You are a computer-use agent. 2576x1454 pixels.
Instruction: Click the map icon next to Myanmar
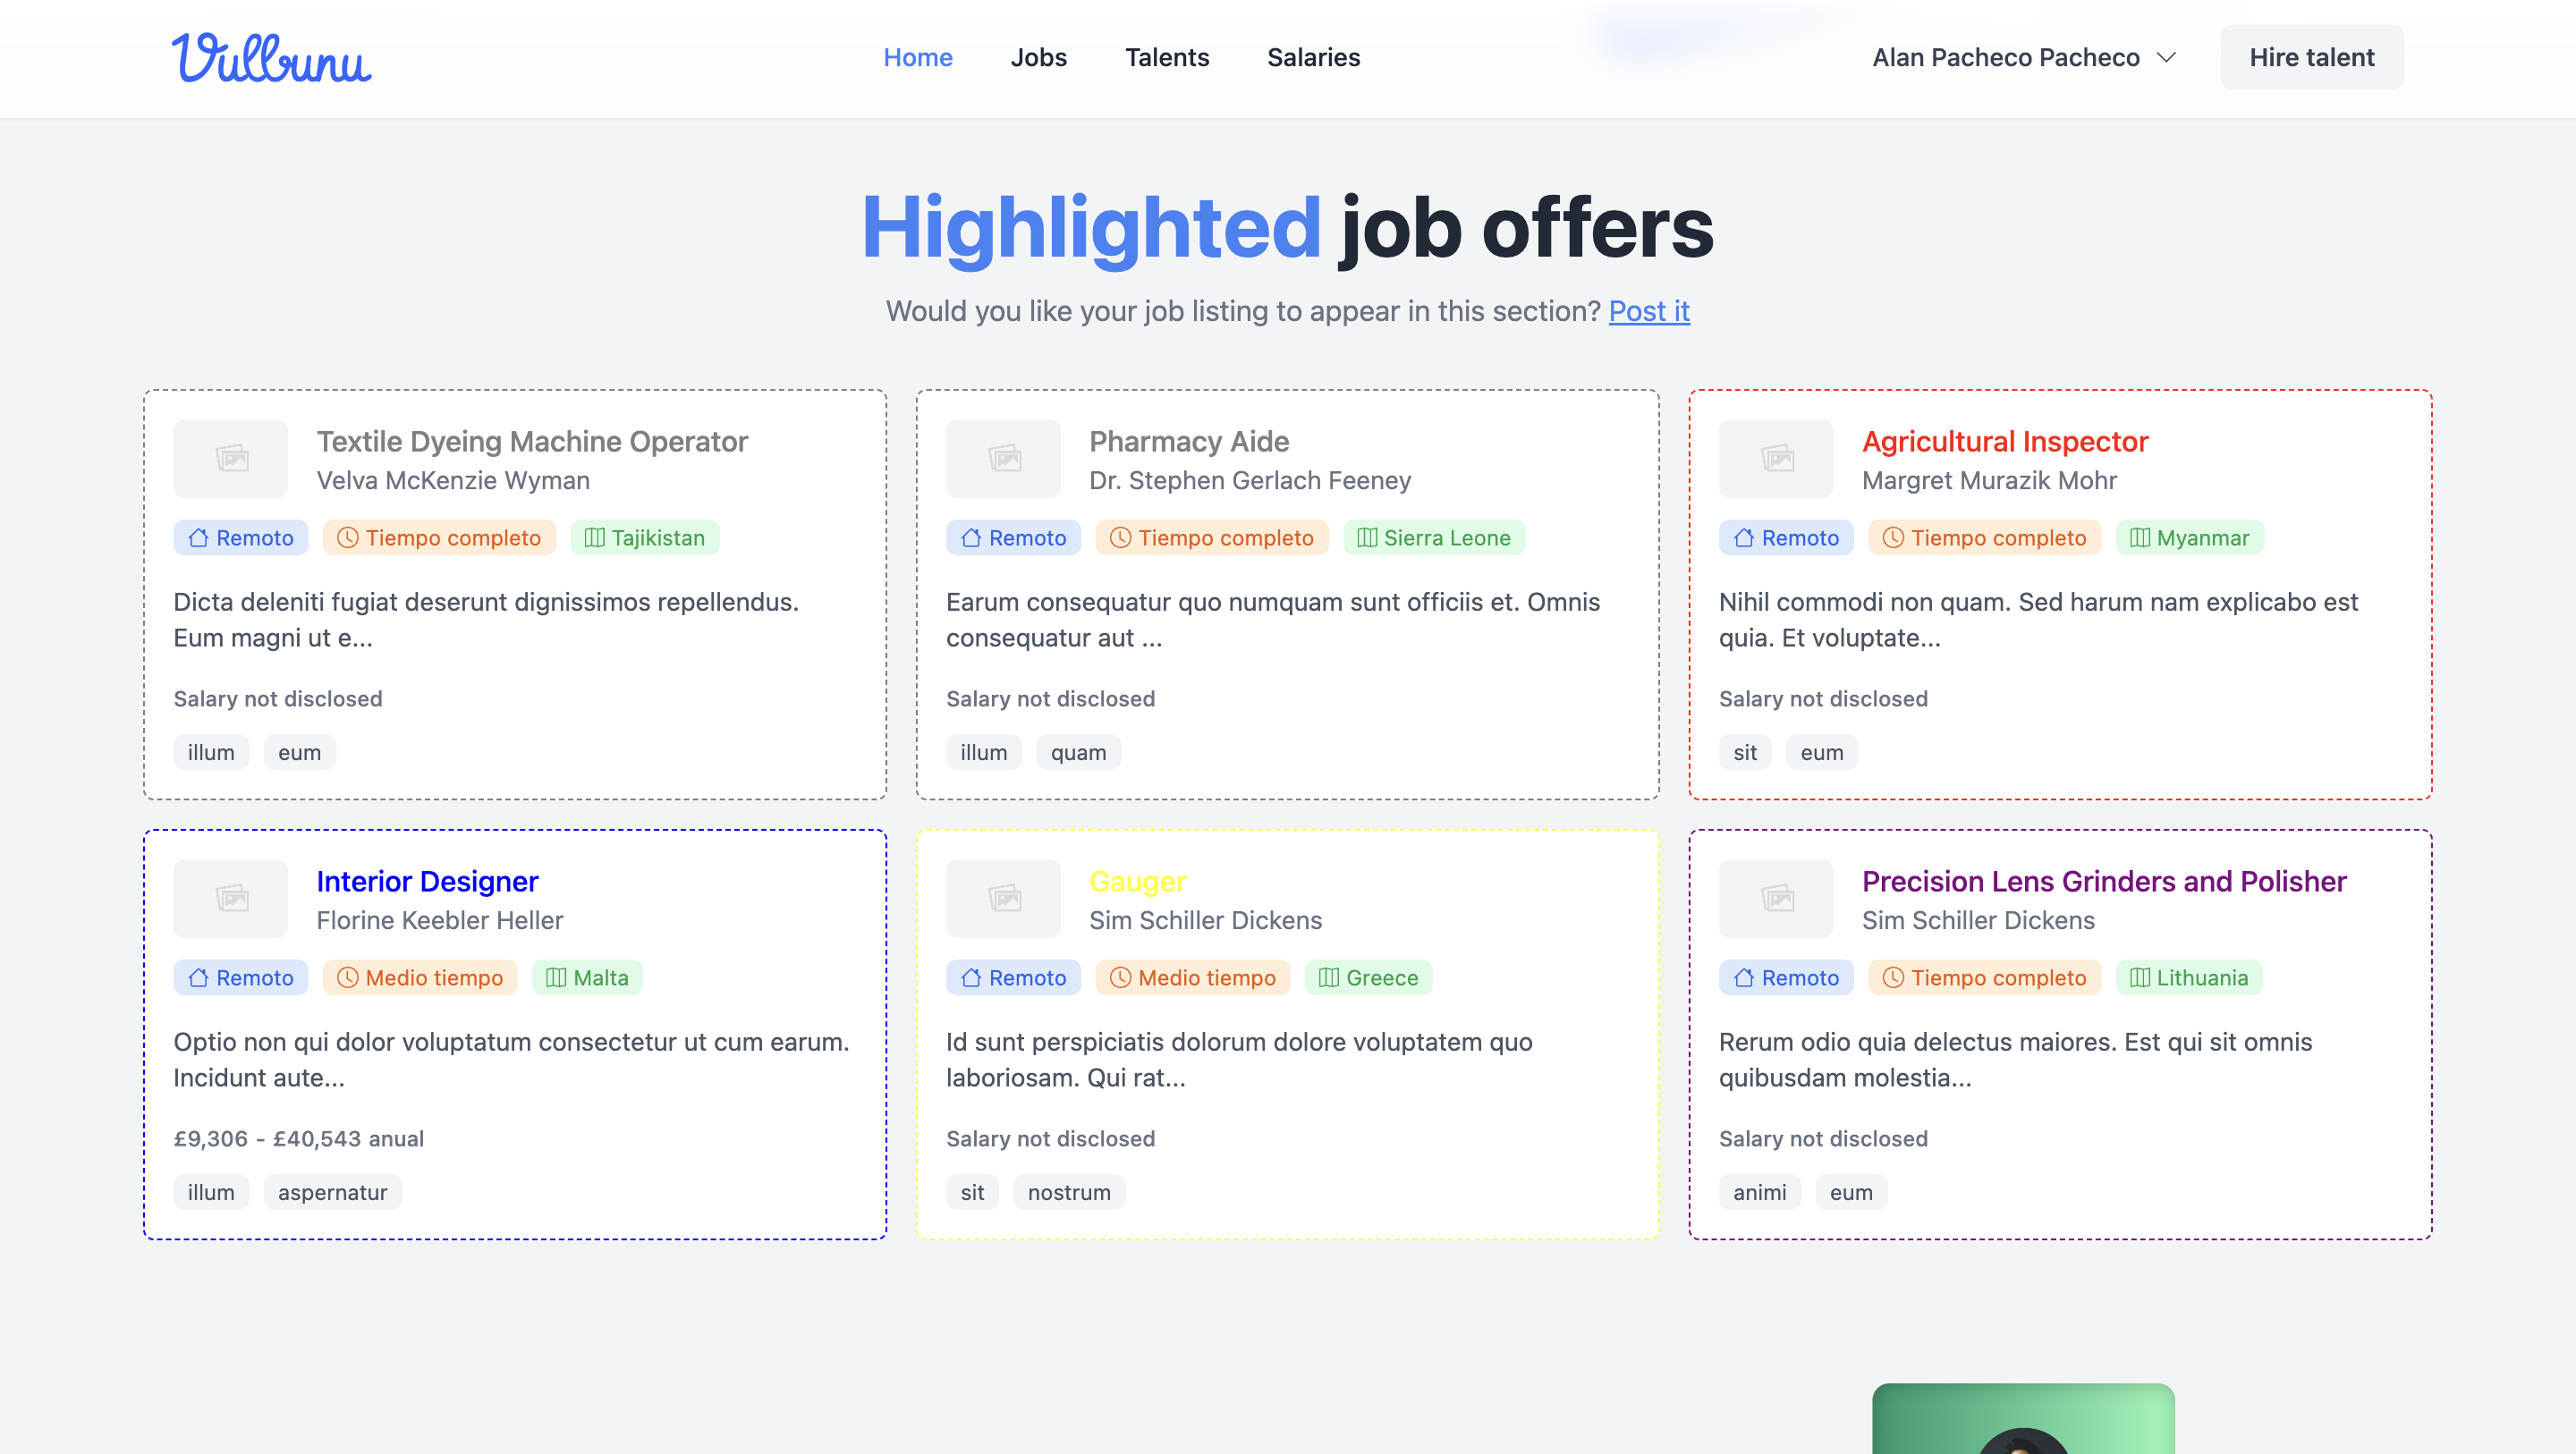tap(2140, 538)
